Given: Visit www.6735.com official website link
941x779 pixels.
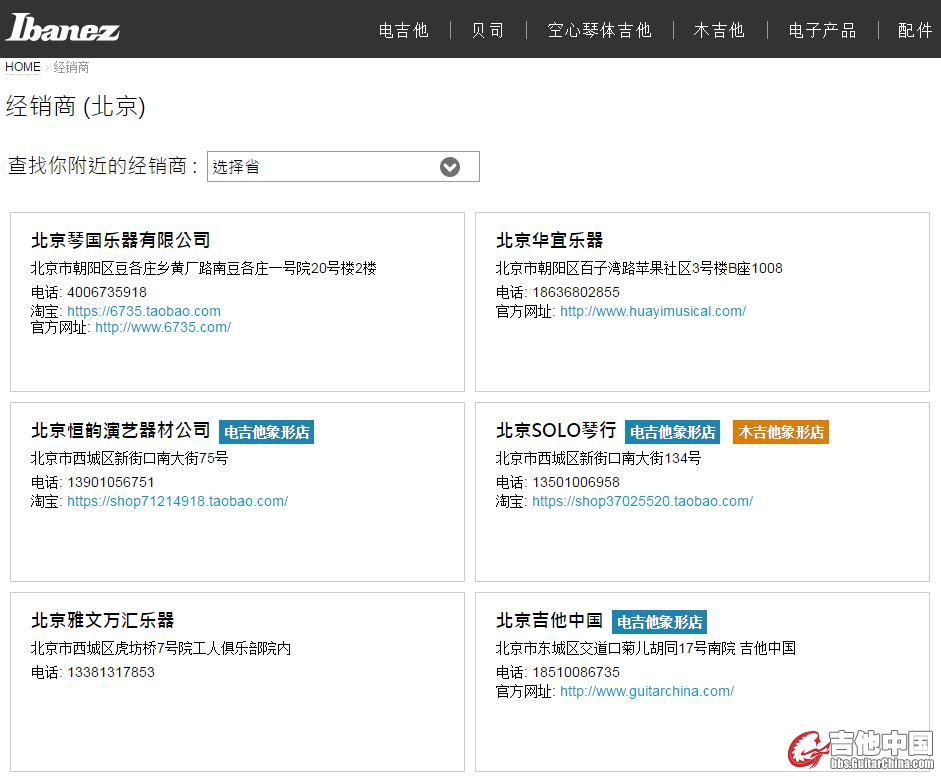Looking at the screenshot, I should 163,327.
